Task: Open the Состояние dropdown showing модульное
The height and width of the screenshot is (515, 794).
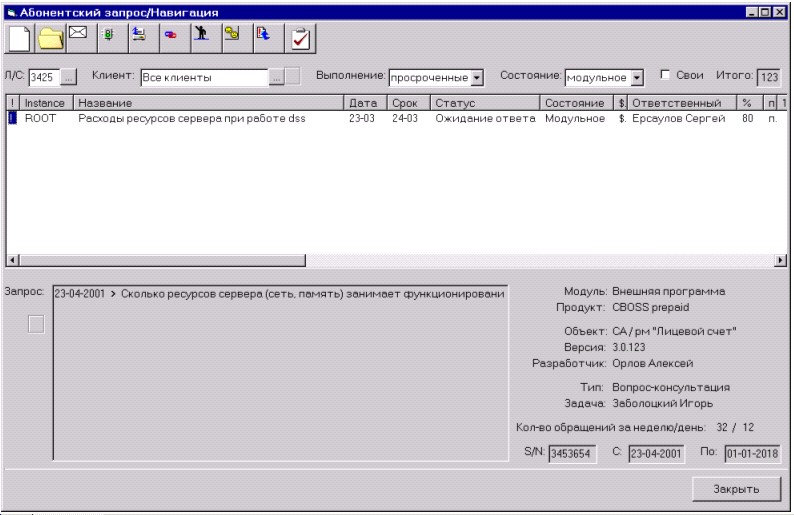Action: (638, 77)
